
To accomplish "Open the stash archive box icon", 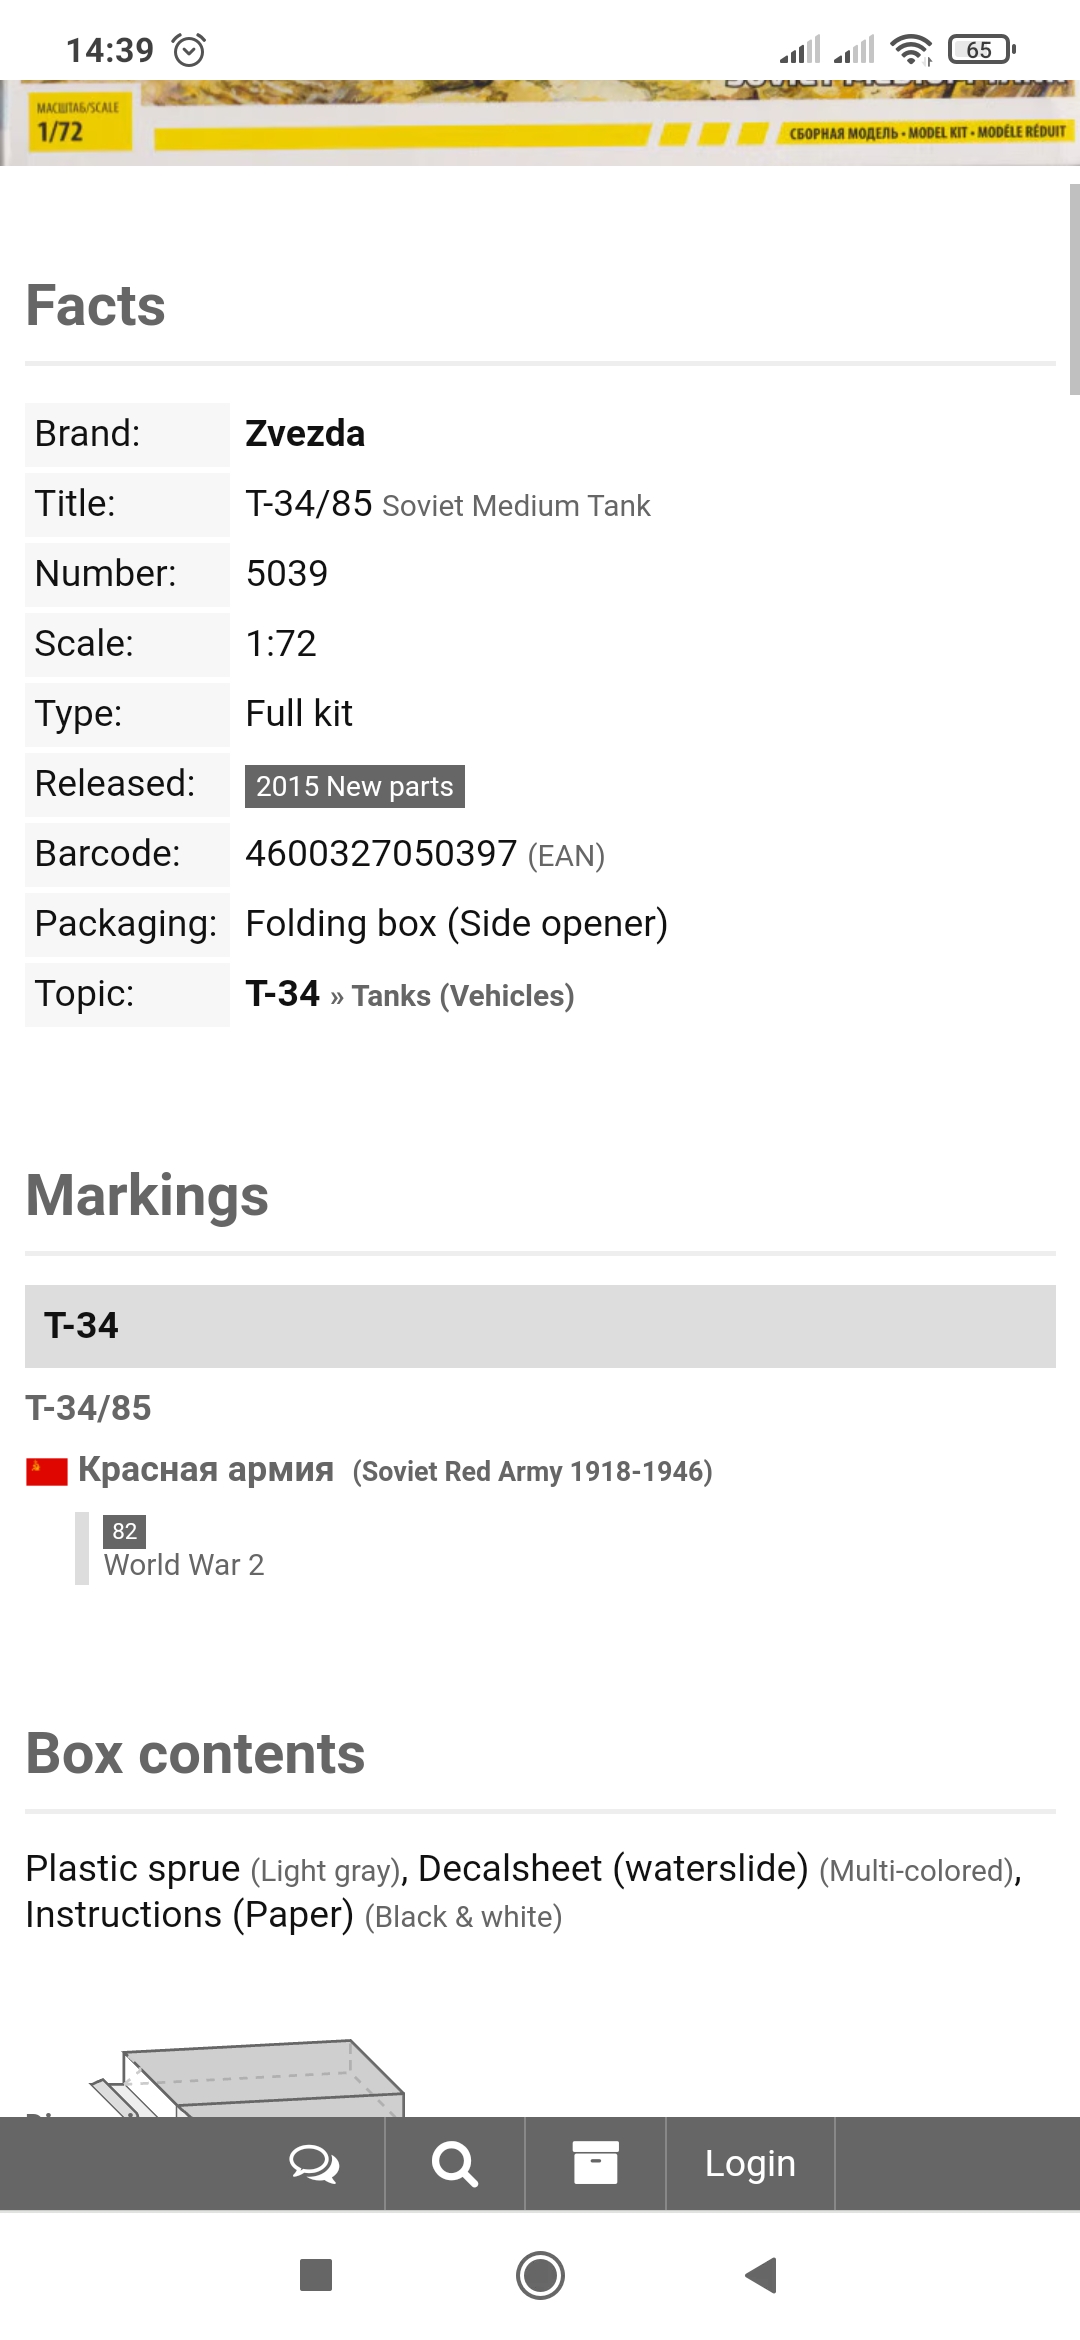I will pyautogui.click(x=595, y=2164).
